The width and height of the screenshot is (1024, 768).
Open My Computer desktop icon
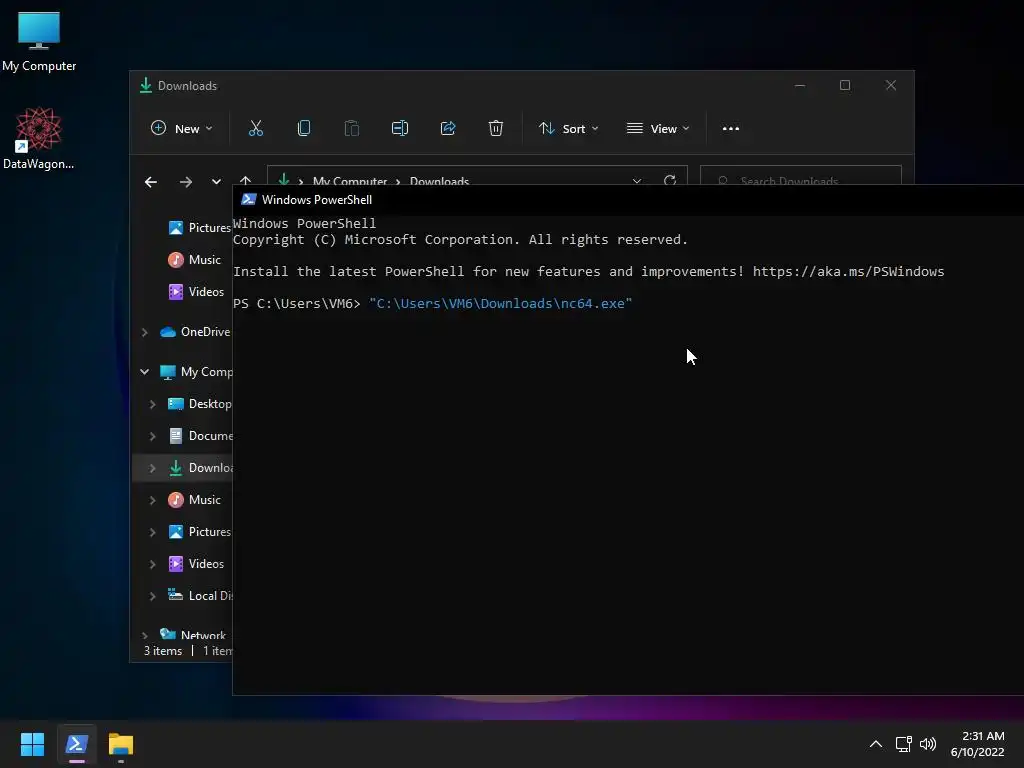pyautogui.click(x=39, y=42)
